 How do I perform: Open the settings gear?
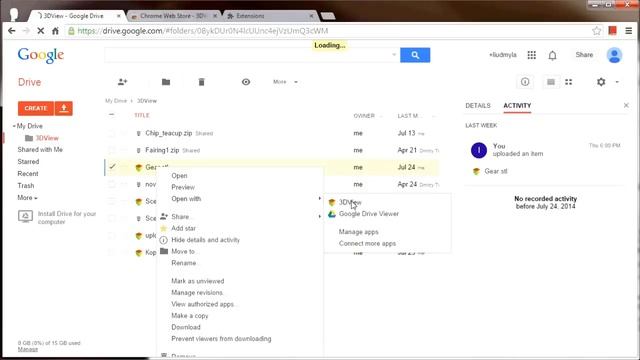coord(601,82)
